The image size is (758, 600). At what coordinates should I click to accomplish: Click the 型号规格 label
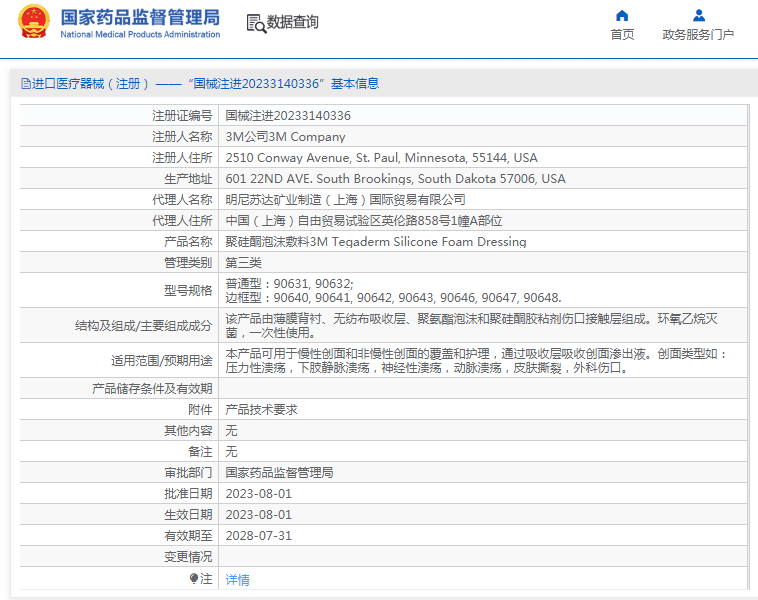click(x=188, y=291)
